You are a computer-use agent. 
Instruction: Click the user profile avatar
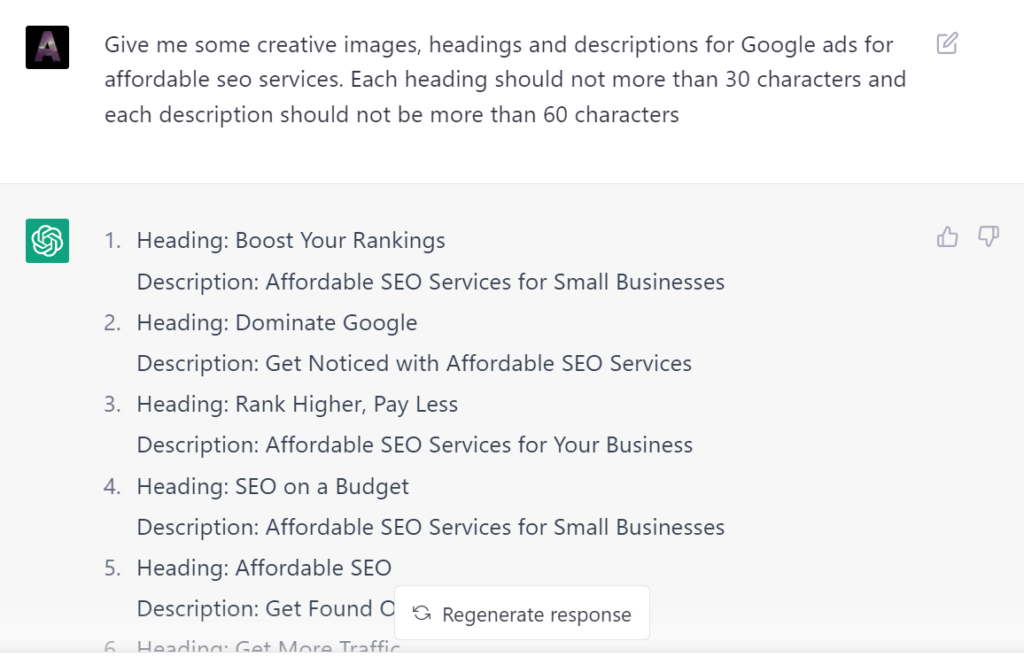point(47,47)
